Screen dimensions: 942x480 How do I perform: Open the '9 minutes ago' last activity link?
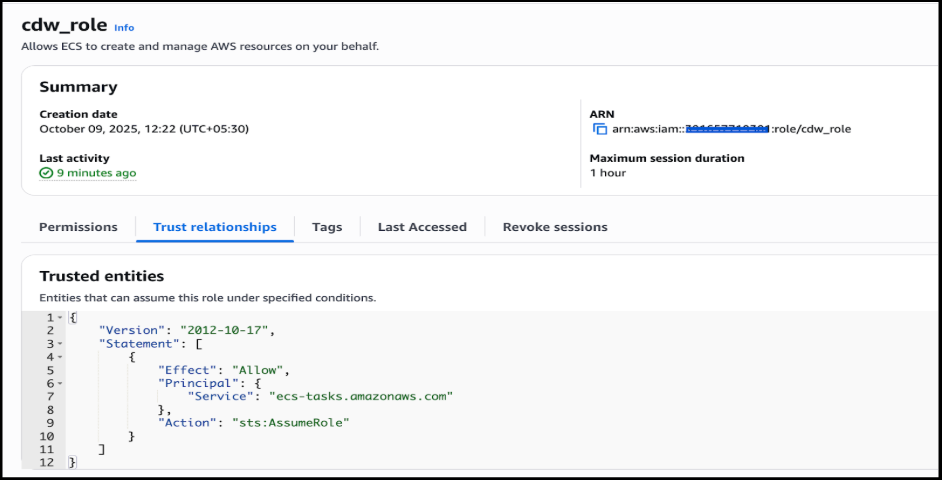click(96, 173)
